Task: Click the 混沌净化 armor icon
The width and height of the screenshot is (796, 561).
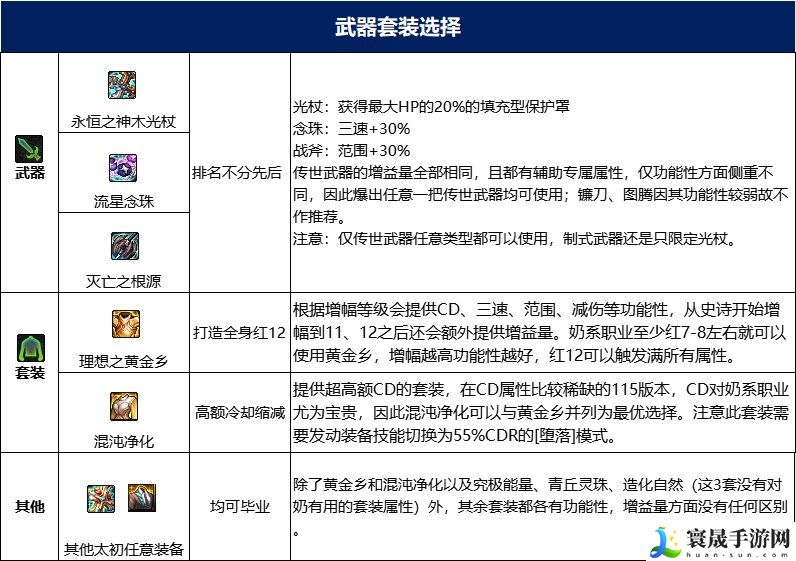Action: coord(124,406)
